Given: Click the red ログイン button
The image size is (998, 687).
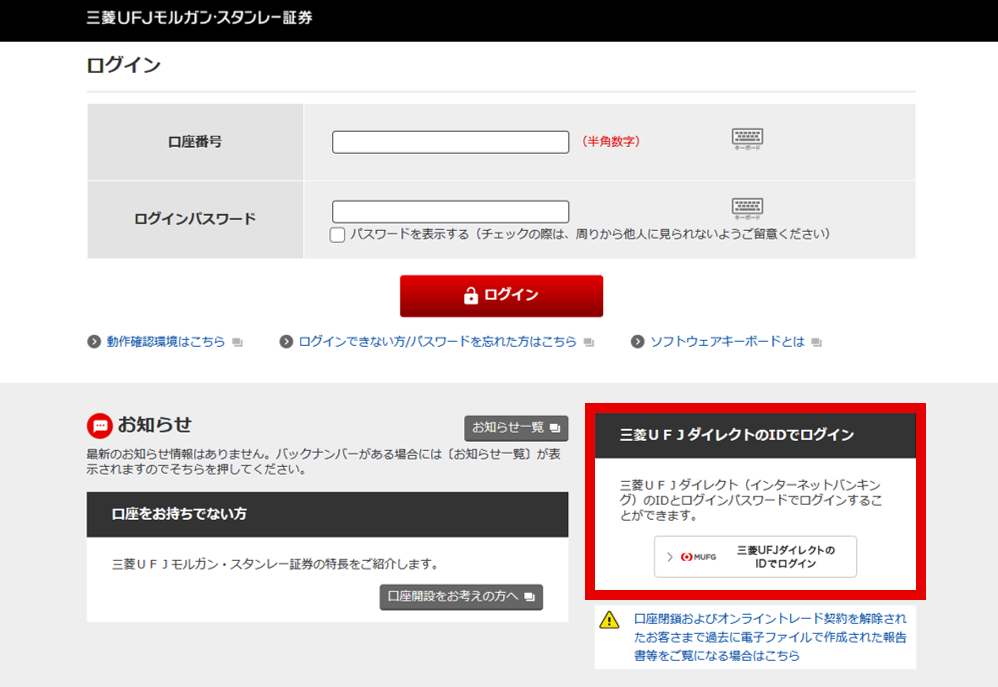Looking at the screenshot, I should point(502,296).
